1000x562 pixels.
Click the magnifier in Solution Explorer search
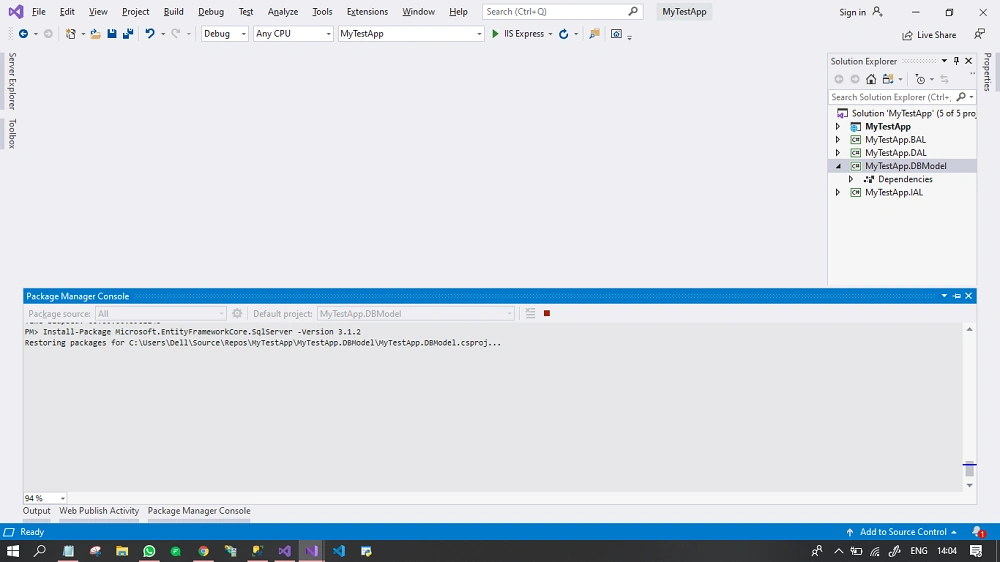(961, 97)
